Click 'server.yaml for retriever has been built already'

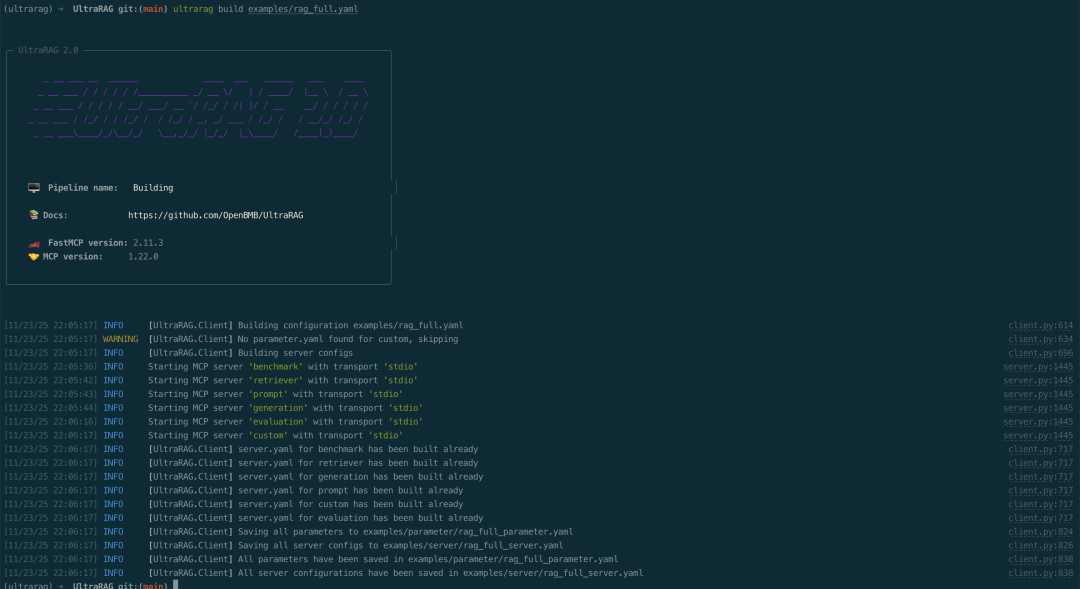[x=358, y=463]
